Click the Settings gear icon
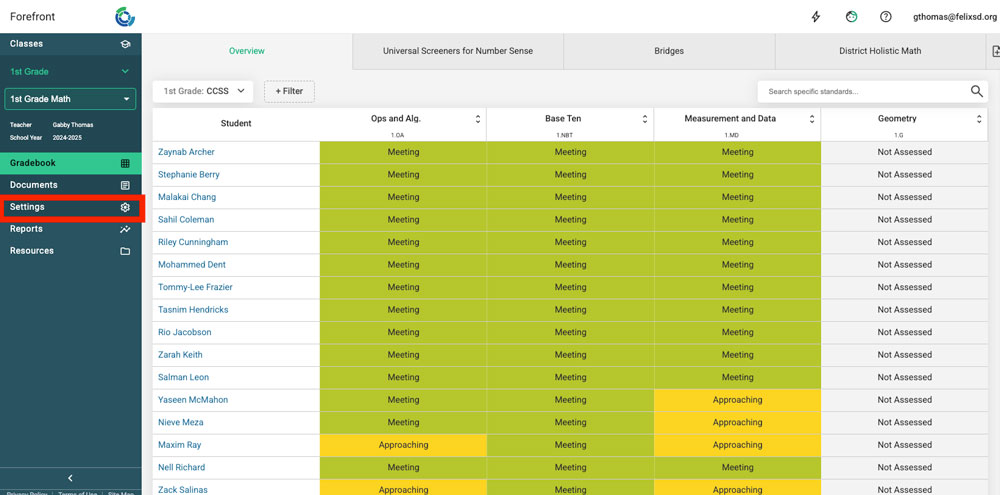1000x495 pixels. (125, 207)
